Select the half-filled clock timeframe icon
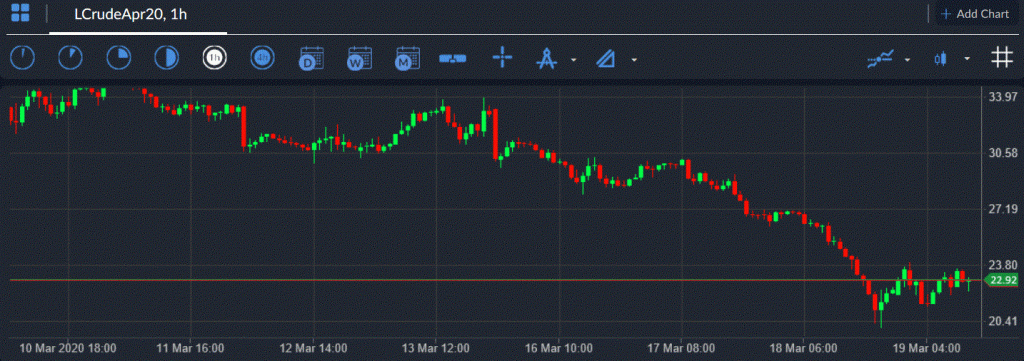 tap(166, 58)
